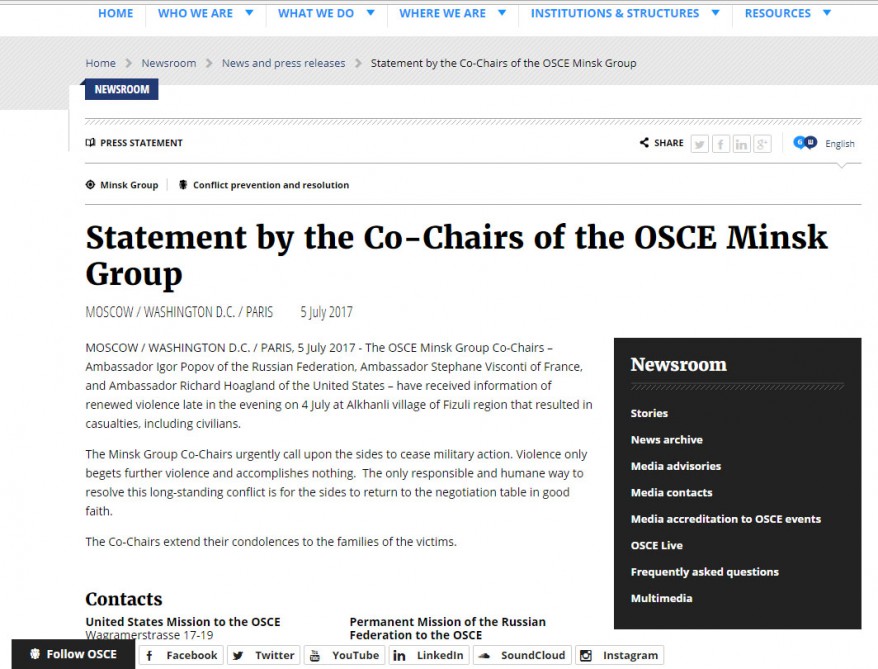Click the Twitter bird icon in footer bar
Viewport: 878px width, 669px height.
pos(238,656)
